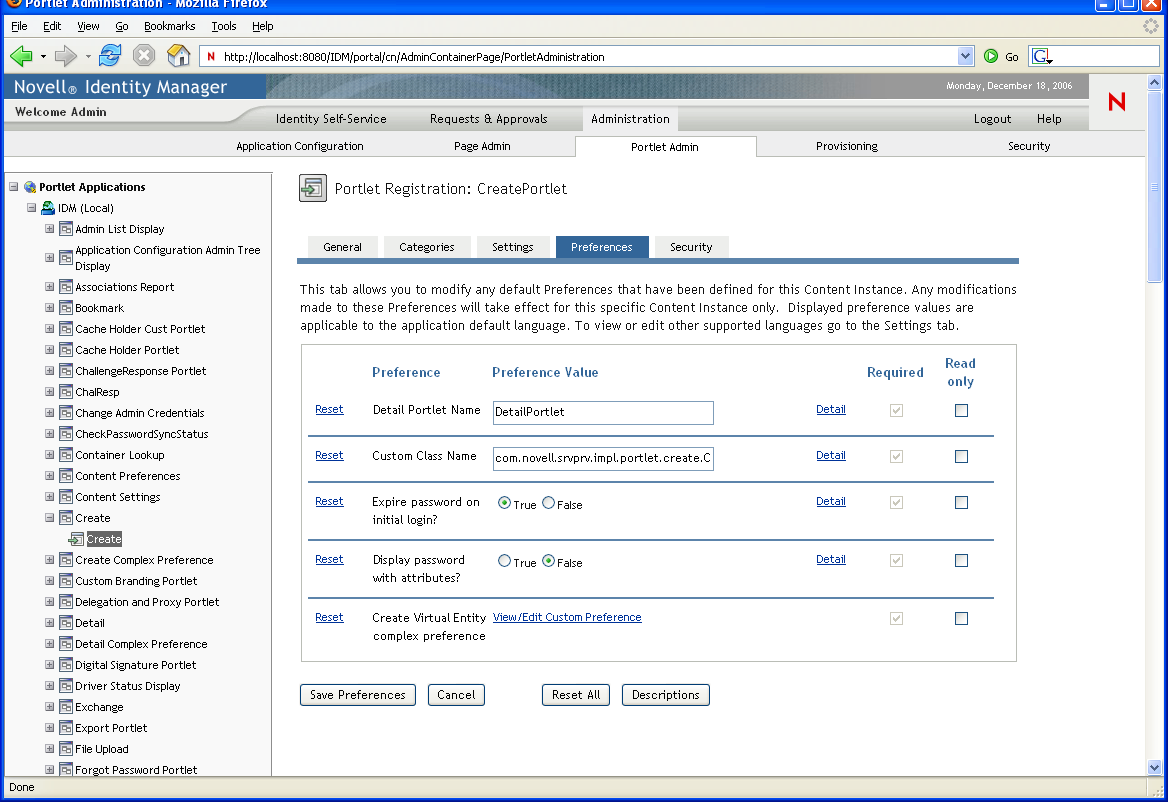This screenshot has height=802, width=1168.
Task: Click the IDM (Local) server icon
Action: tap(48, 208)
